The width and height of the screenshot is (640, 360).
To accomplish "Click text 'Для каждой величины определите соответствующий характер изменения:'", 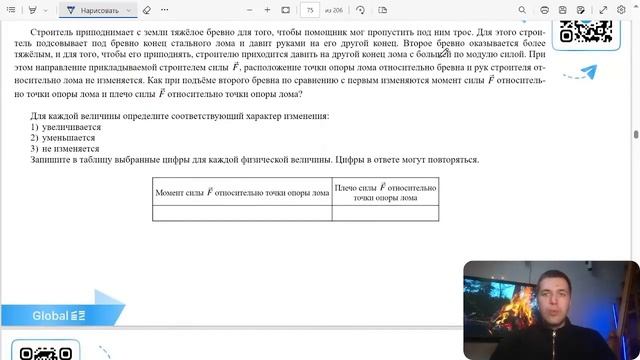I will point(180,116).
